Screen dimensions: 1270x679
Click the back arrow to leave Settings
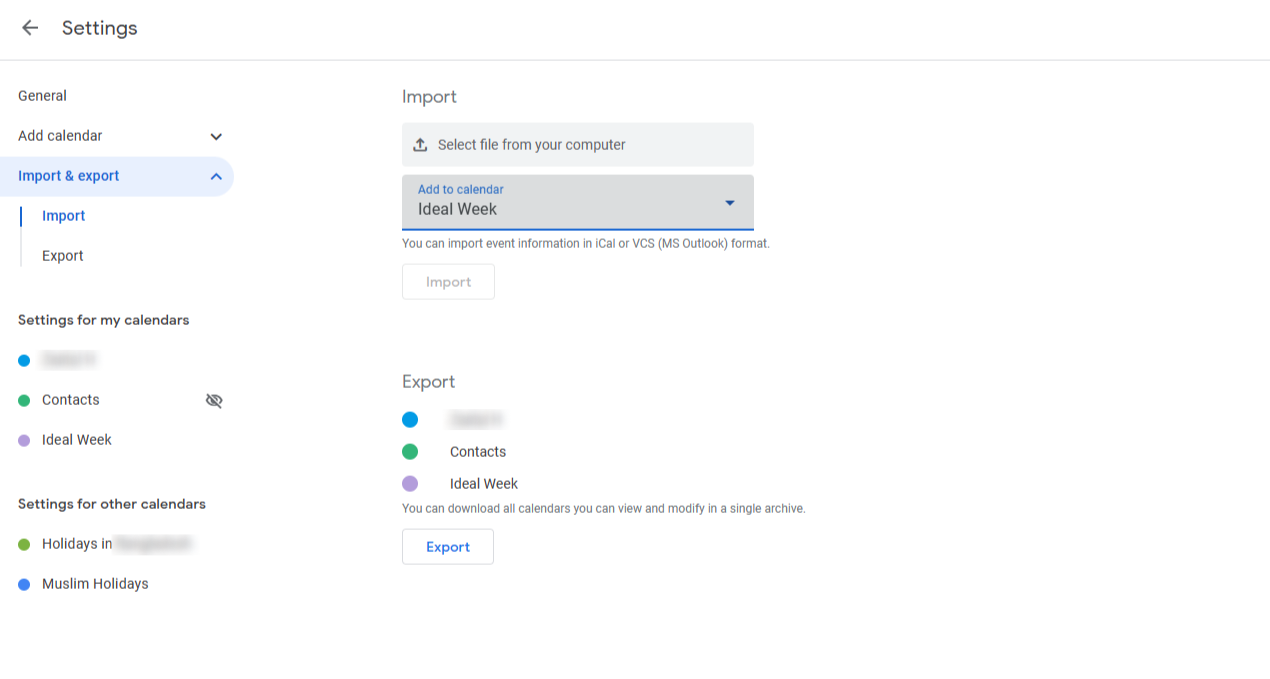tap(30, 28)
